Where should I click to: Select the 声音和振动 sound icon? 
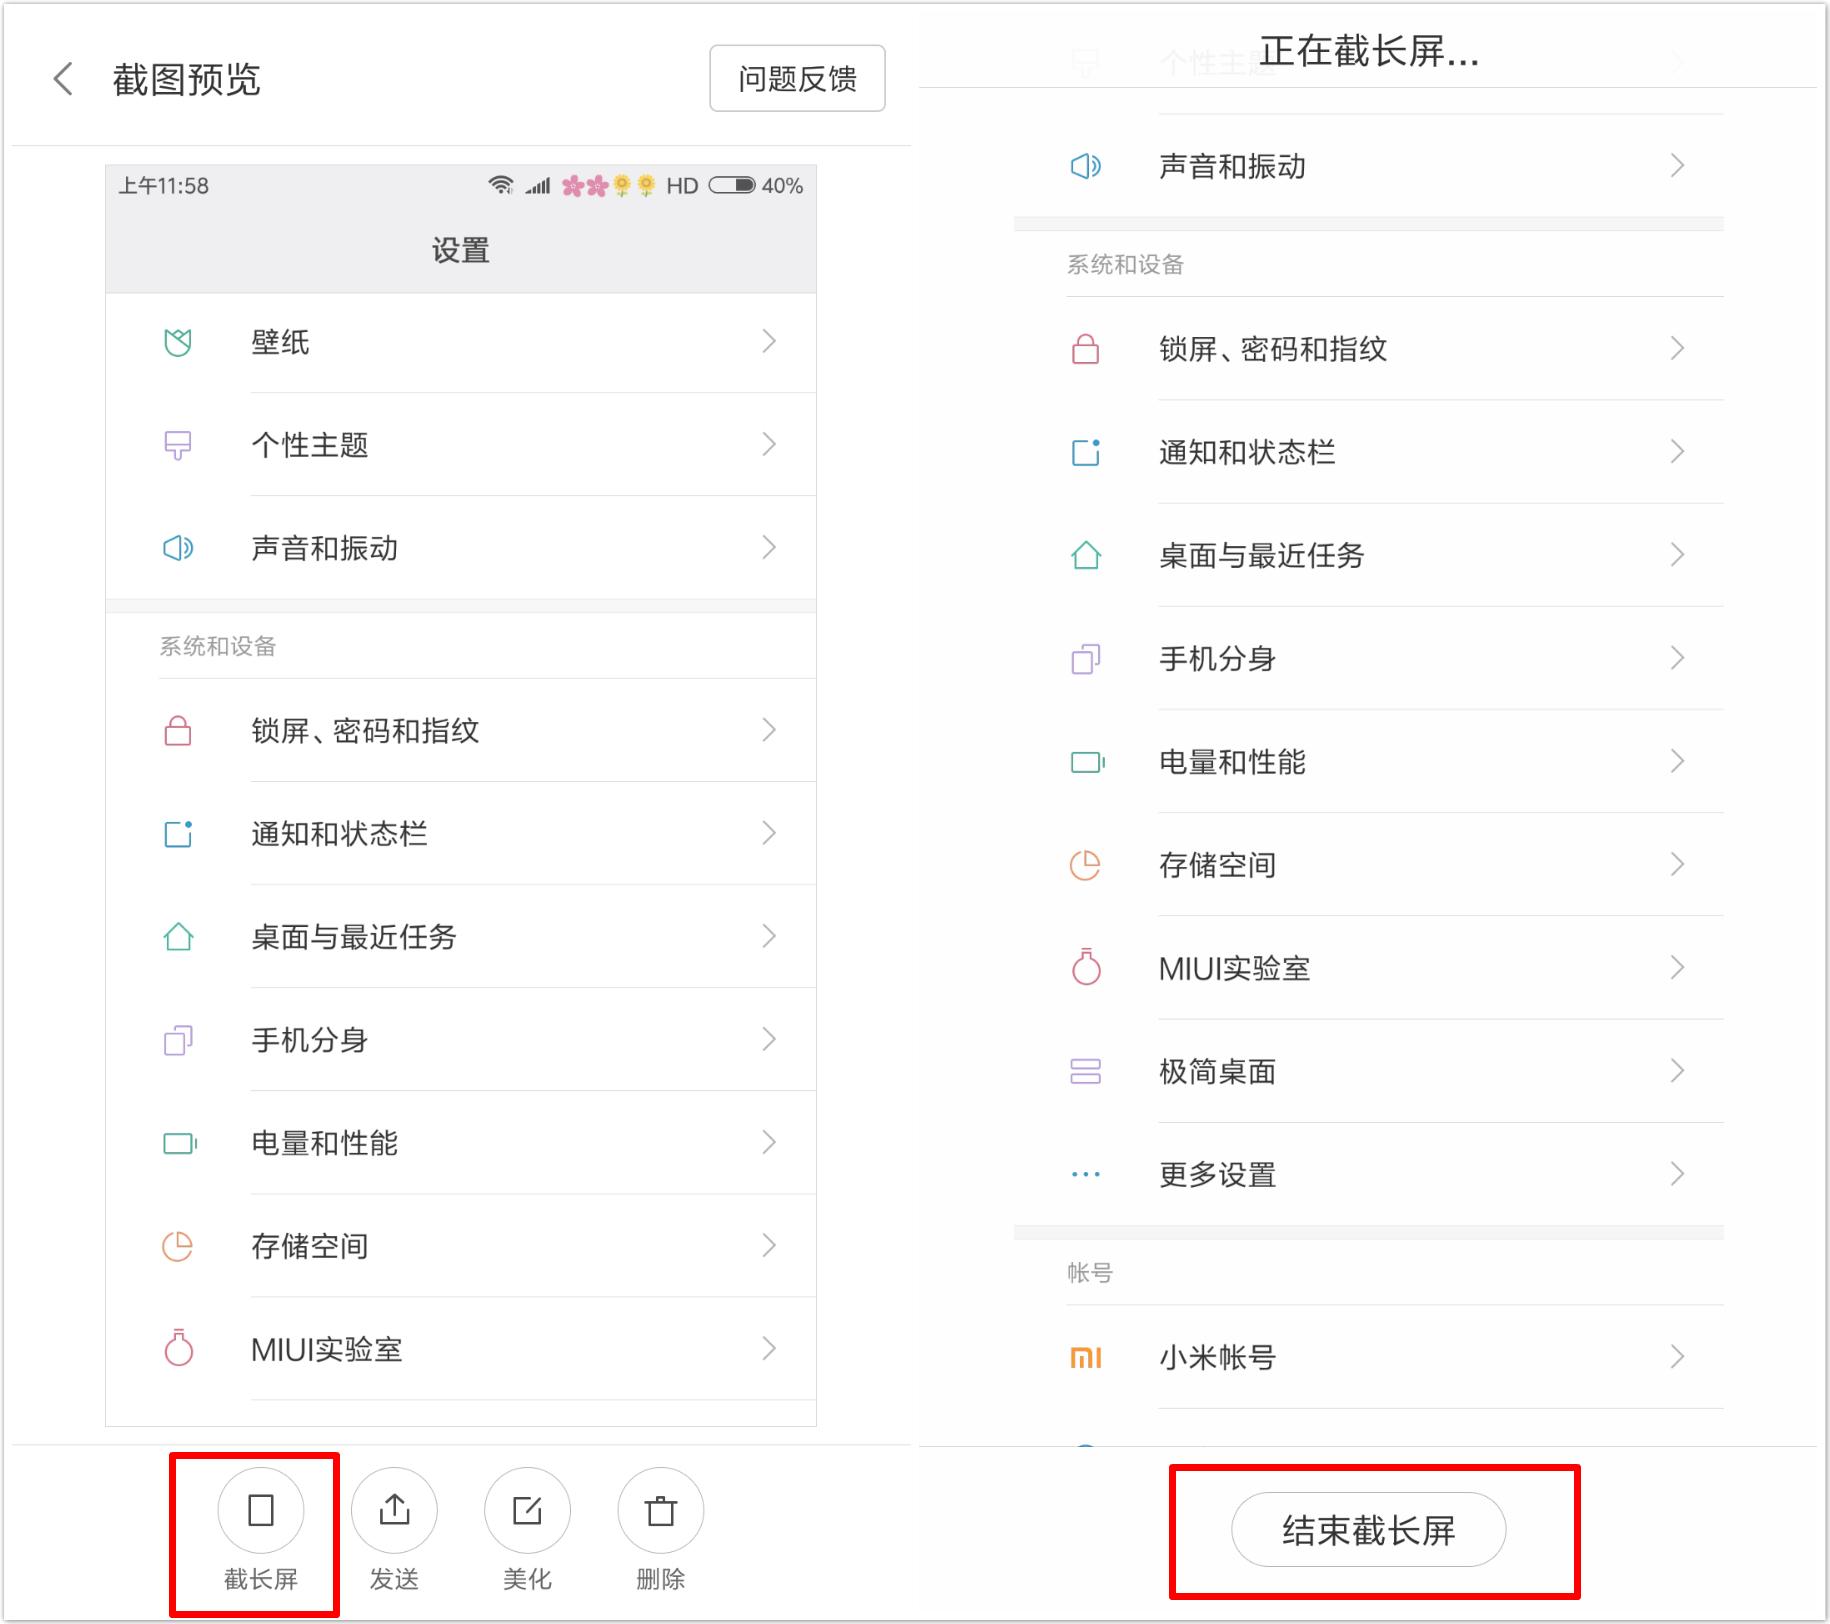point(178,548)
